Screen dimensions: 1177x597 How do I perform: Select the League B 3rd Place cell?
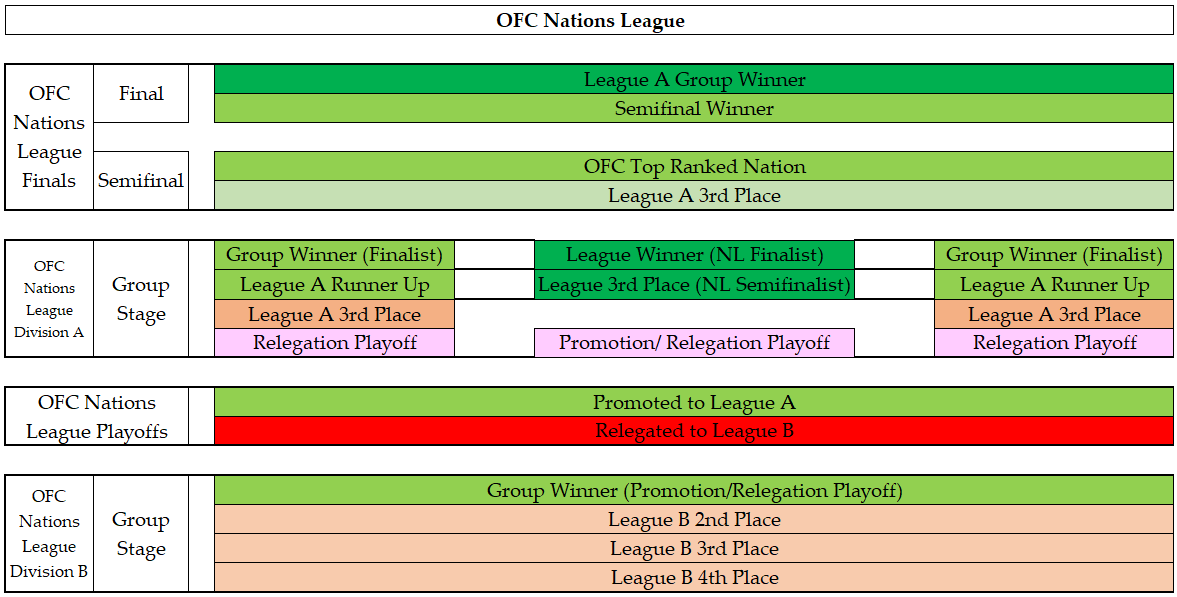pyautogui.click(x=694, y=549)
